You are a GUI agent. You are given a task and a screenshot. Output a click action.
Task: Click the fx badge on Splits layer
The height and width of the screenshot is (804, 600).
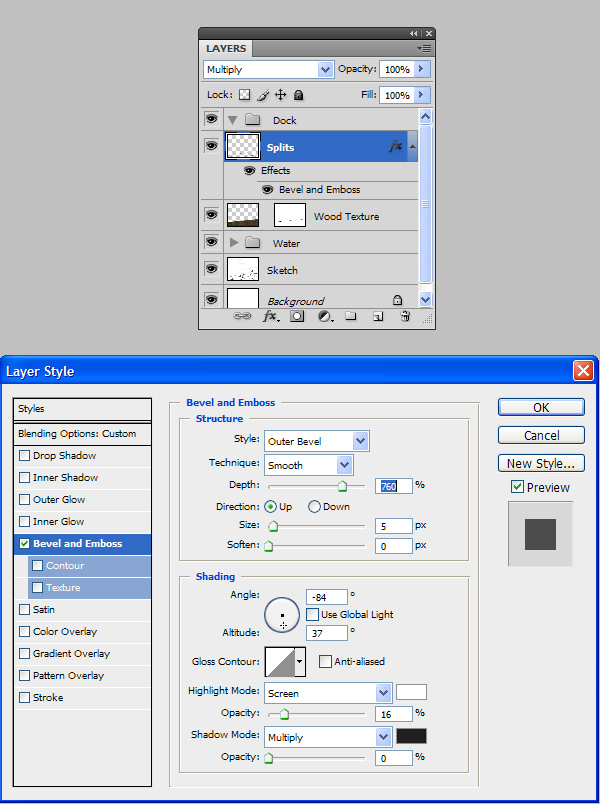point(395,147)
